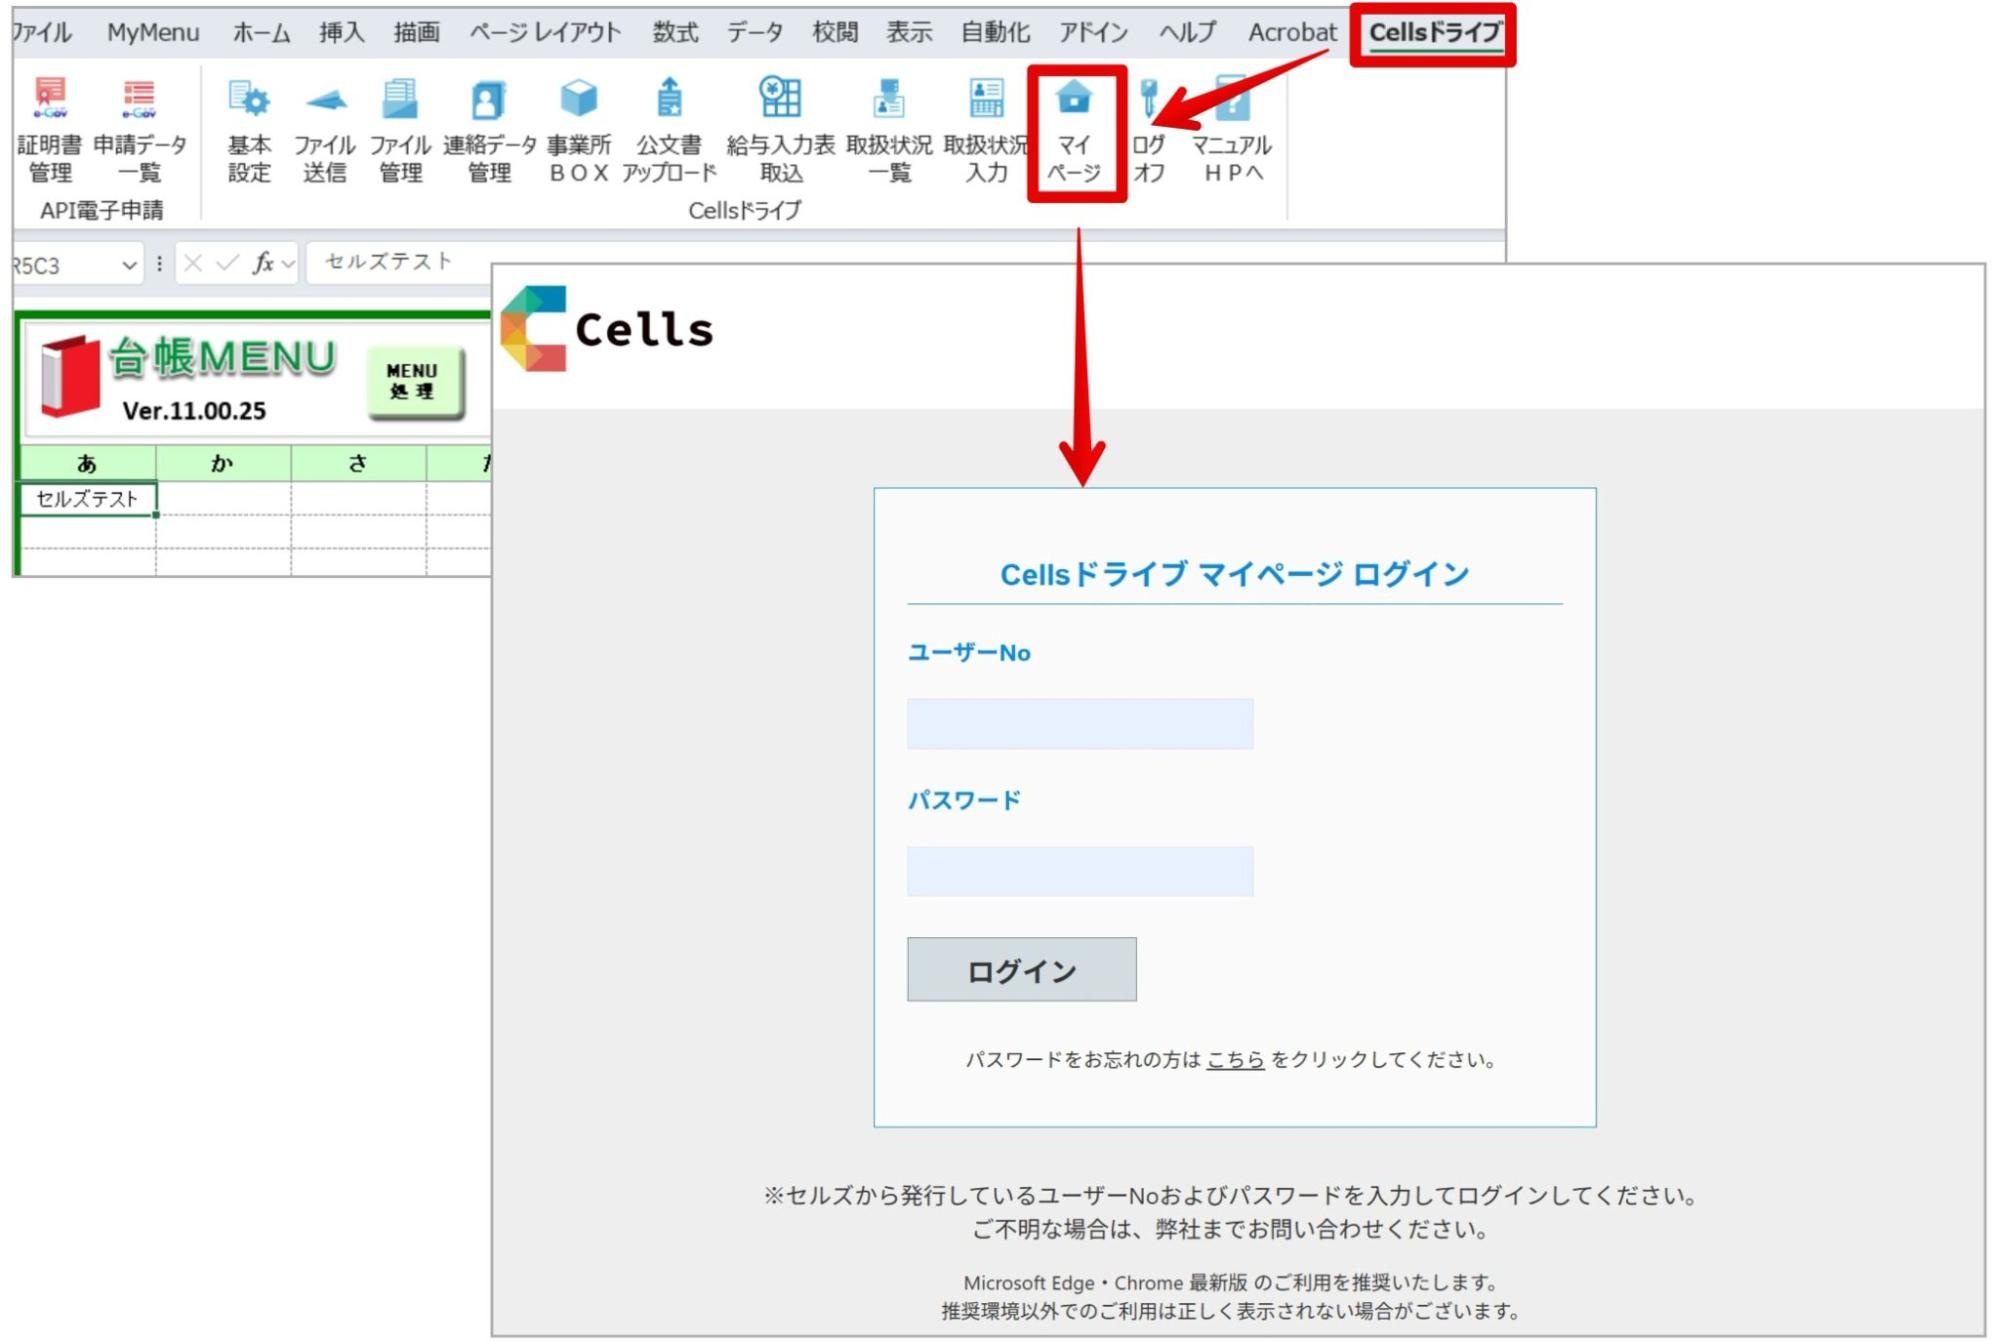The width and height of the screenshot is (1999, 1344).
Task: Open 取扱状況入力 in the ribbon
Action: (x=986, y=130)
